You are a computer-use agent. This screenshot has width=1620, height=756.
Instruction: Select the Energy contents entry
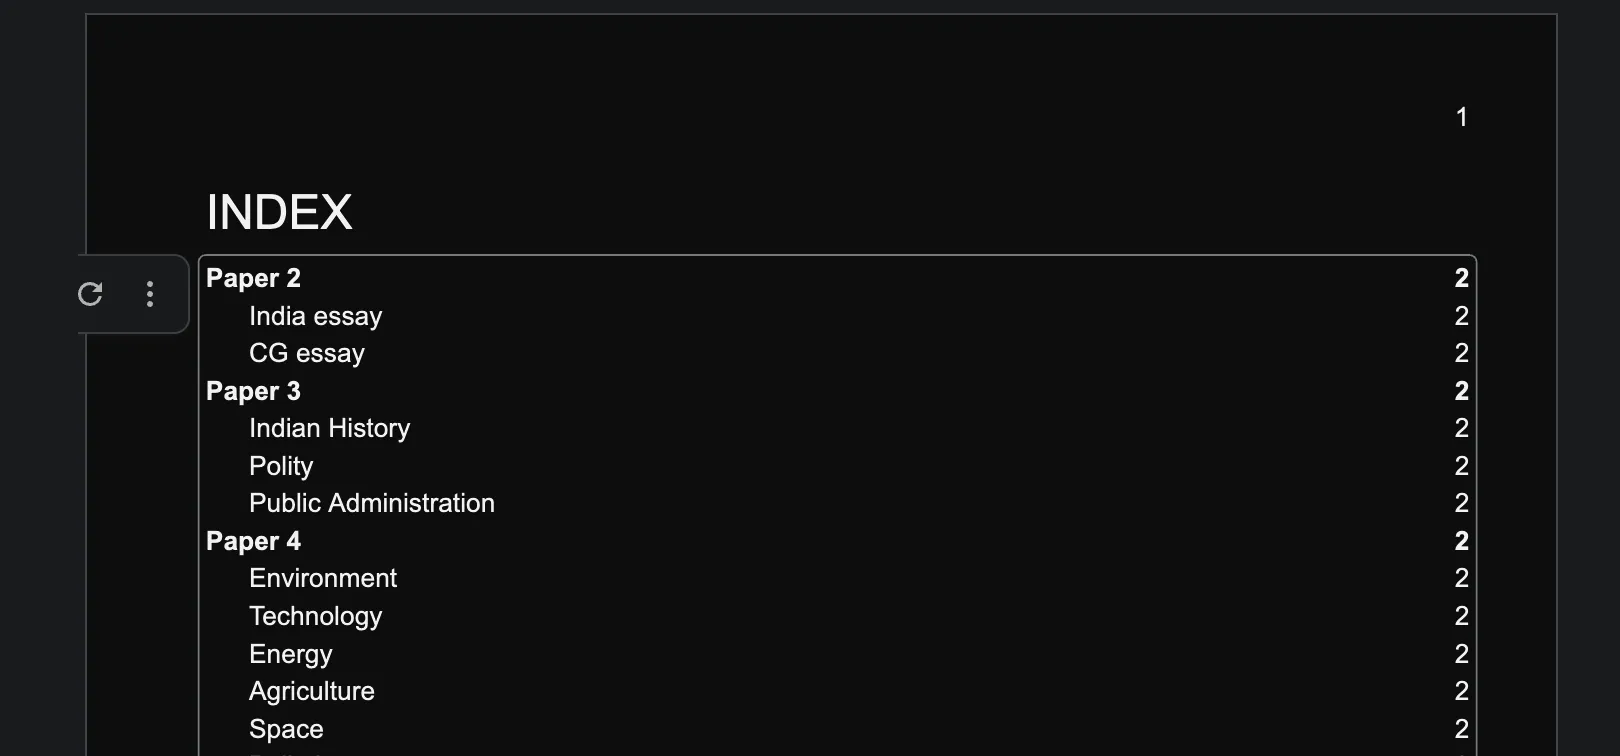pyautogui.click(x=290, y=654)
